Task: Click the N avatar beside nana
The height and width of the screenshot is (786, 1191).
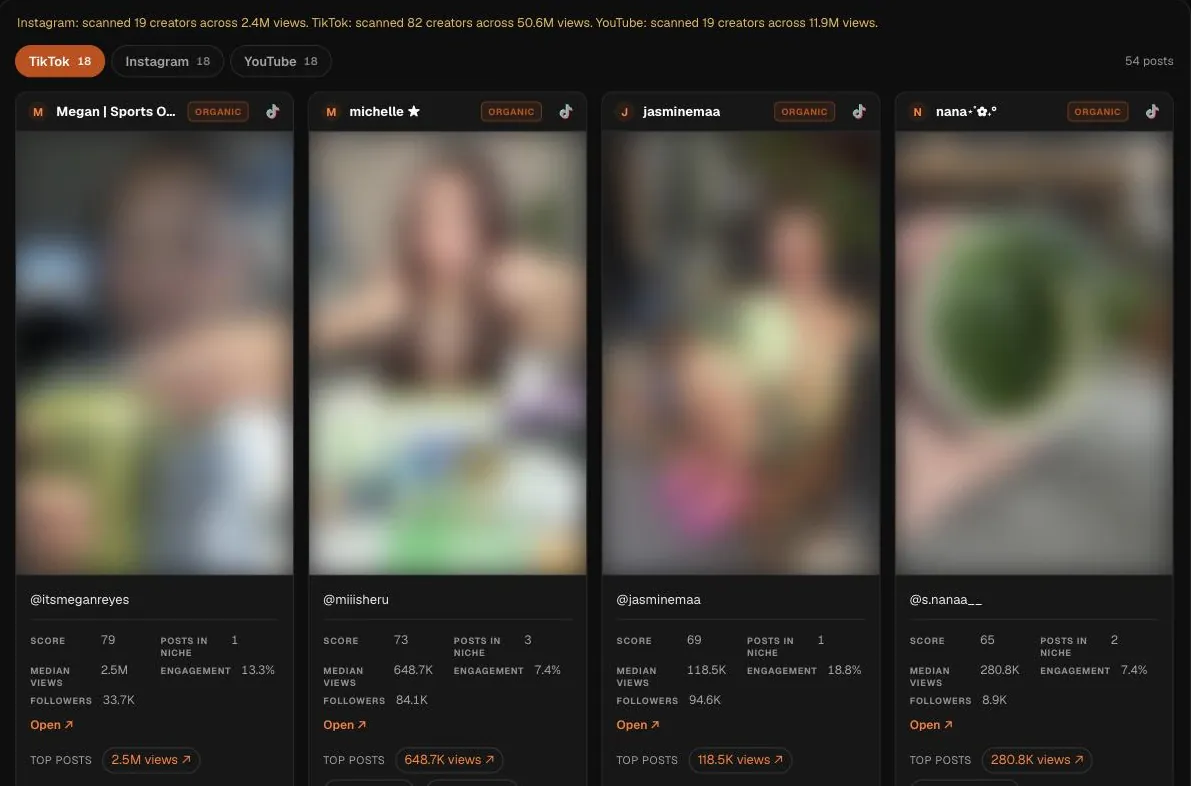Action: [x=918, y=112]
